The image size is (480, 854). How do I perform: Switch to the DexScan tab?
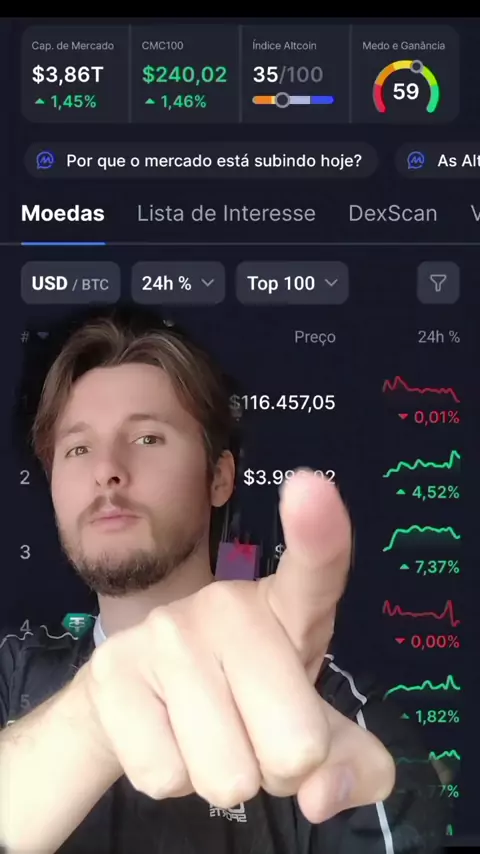click(393, 214)
